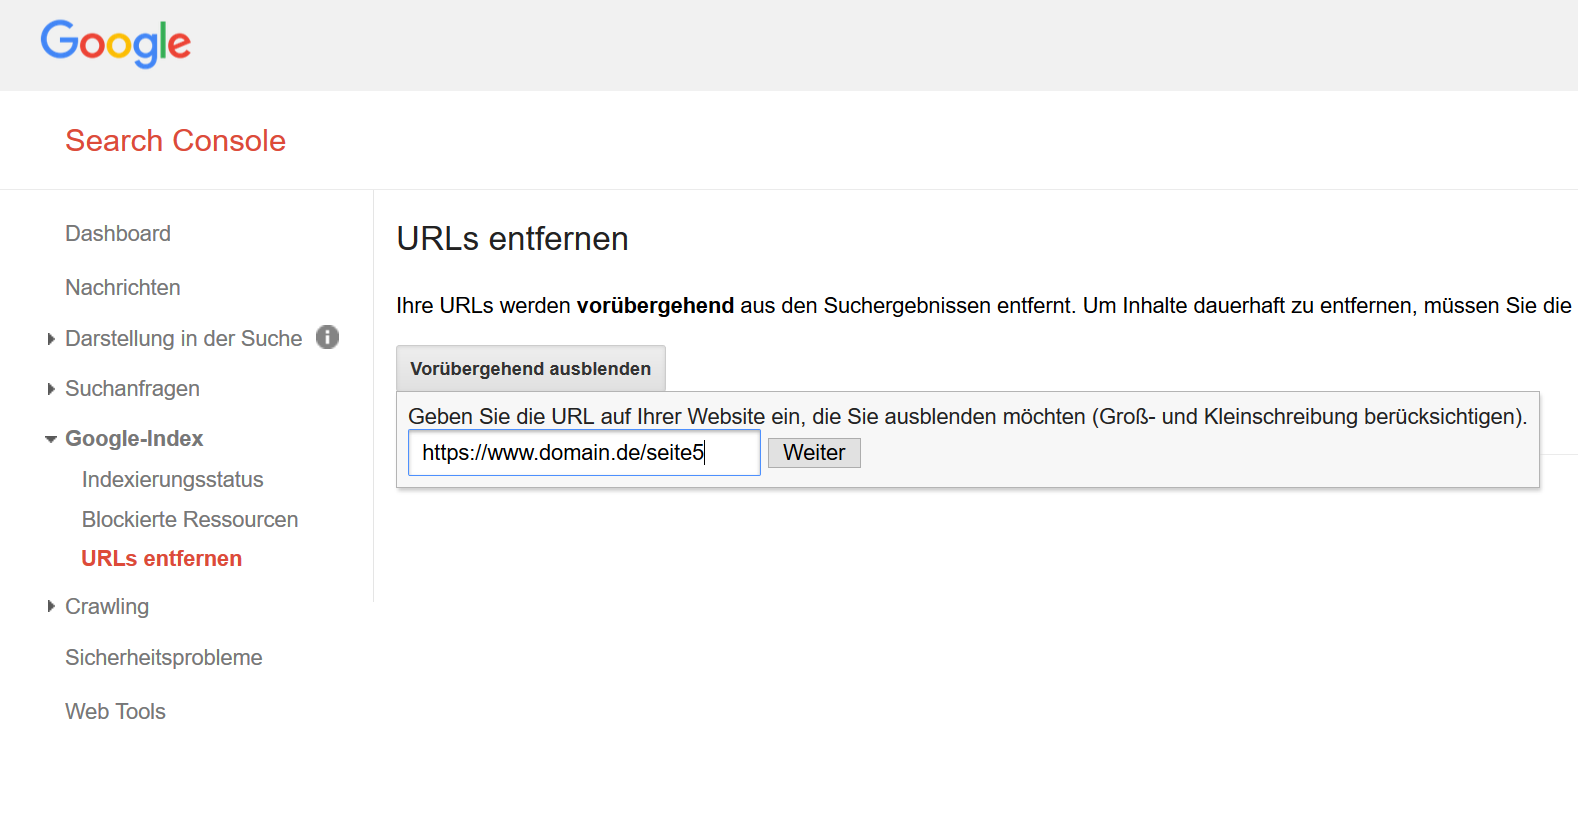Image resolution: width=1578 pixels, height=828 pixels.
Task: Click the info icon beside Darstellung in der Suche
Action: 327,338
